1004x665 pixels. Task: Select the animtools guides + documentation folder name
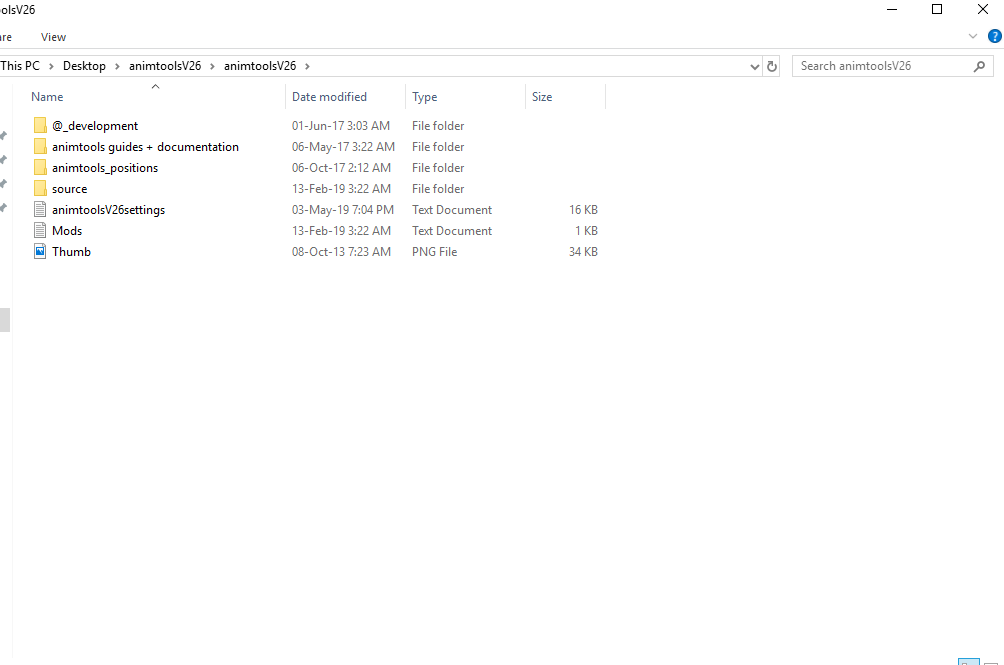(x=145, y=147)
